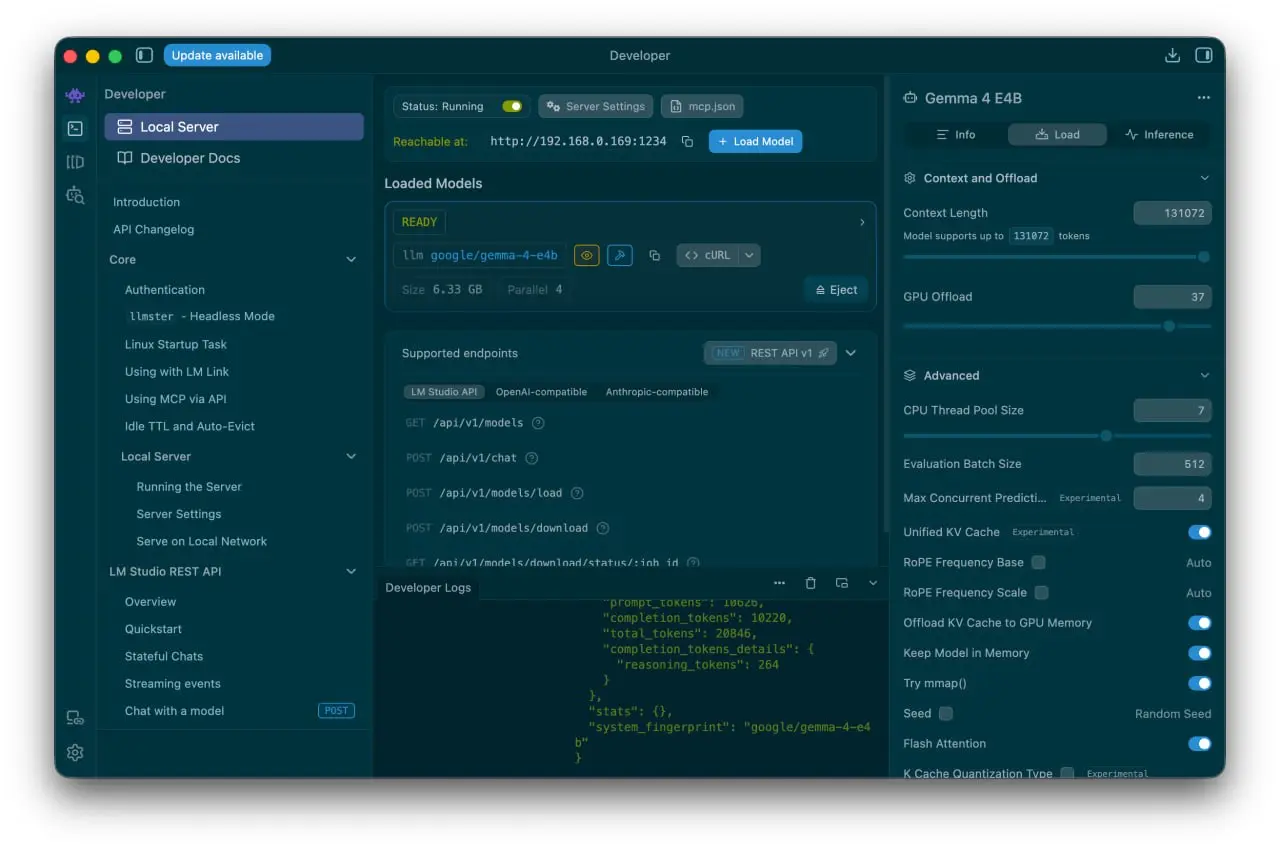Click the blue tool-use hammer icon

[x=620, y=256]
